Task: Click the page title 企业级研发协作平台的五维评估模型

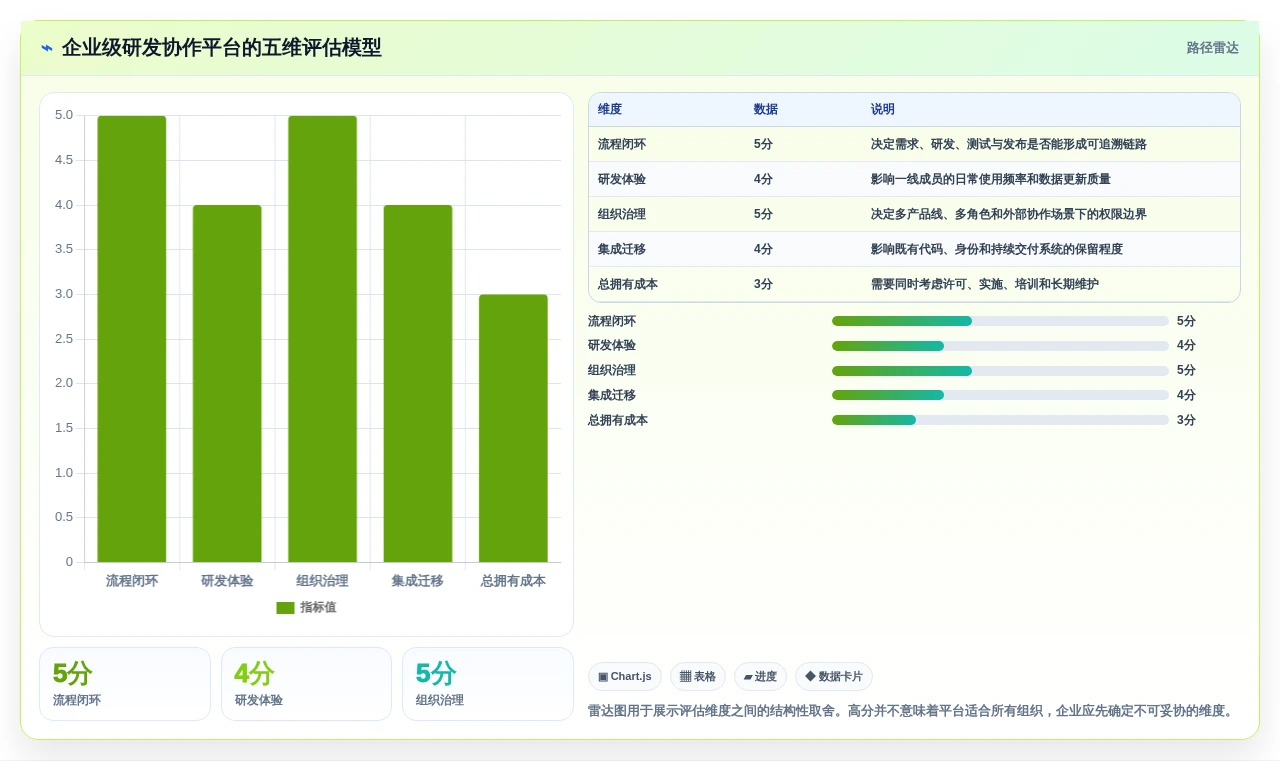Action: pyautogui.click(x=222, y=48)
